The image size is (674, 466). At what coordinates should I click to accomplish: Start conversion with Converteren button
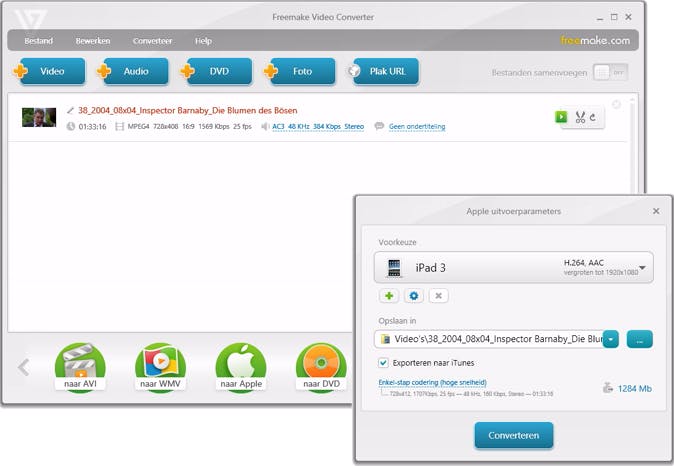[514, 435]
